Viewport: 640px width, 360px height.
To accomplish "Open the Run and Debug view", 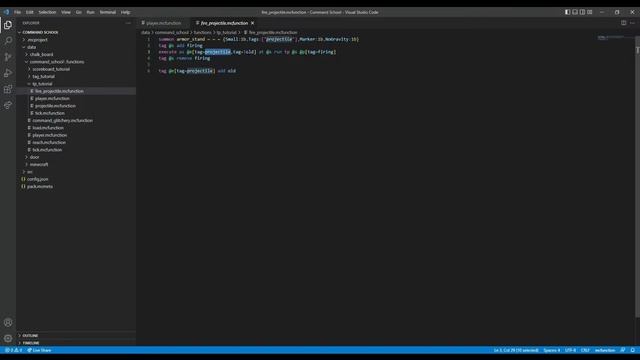I will [x=8, y=73].
